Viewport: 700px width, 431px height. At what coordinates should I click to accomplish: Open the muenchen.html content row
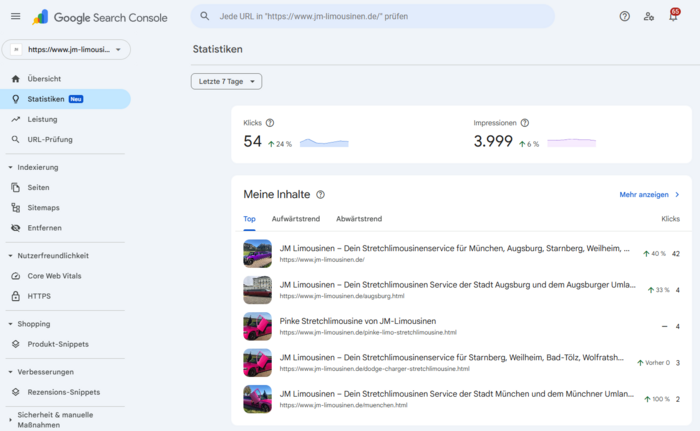tap(462, 399)
